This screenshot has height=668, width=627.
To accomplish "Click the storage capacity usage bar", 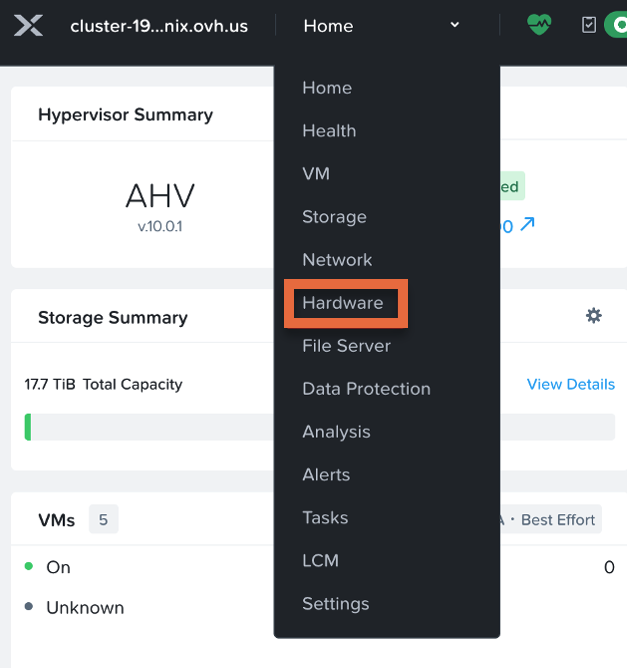I will click(x=319, y=427).
